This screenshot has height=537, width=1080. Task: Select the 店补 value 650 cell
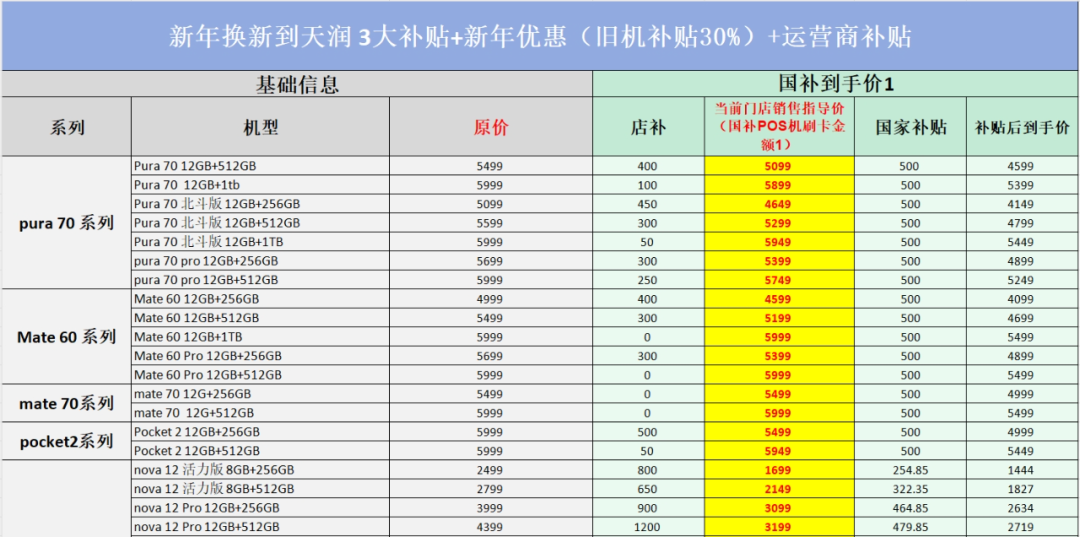pos(648,489)
